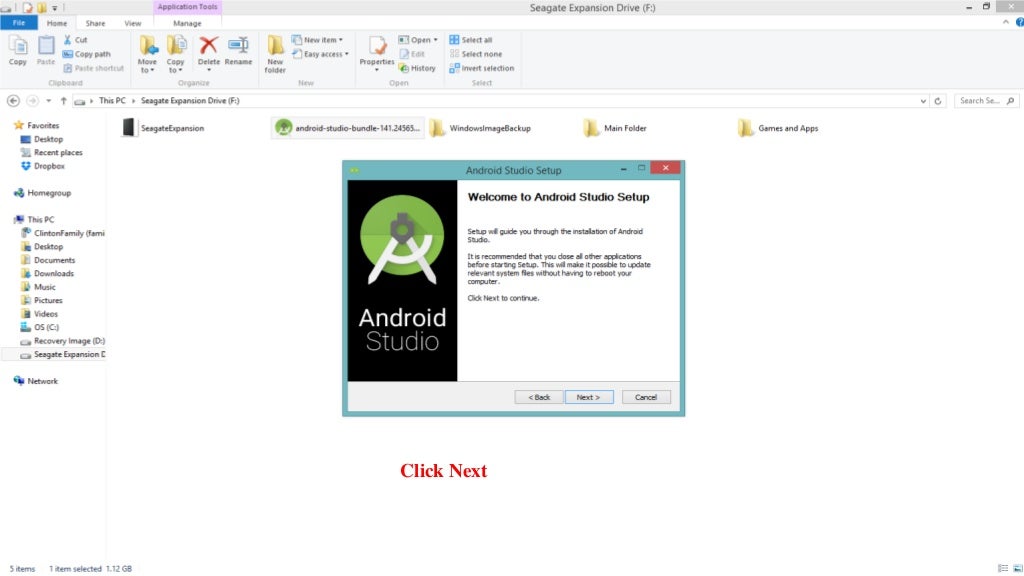Open the File tab
This screenshot has height=576, width=1024.
(19, 23)
